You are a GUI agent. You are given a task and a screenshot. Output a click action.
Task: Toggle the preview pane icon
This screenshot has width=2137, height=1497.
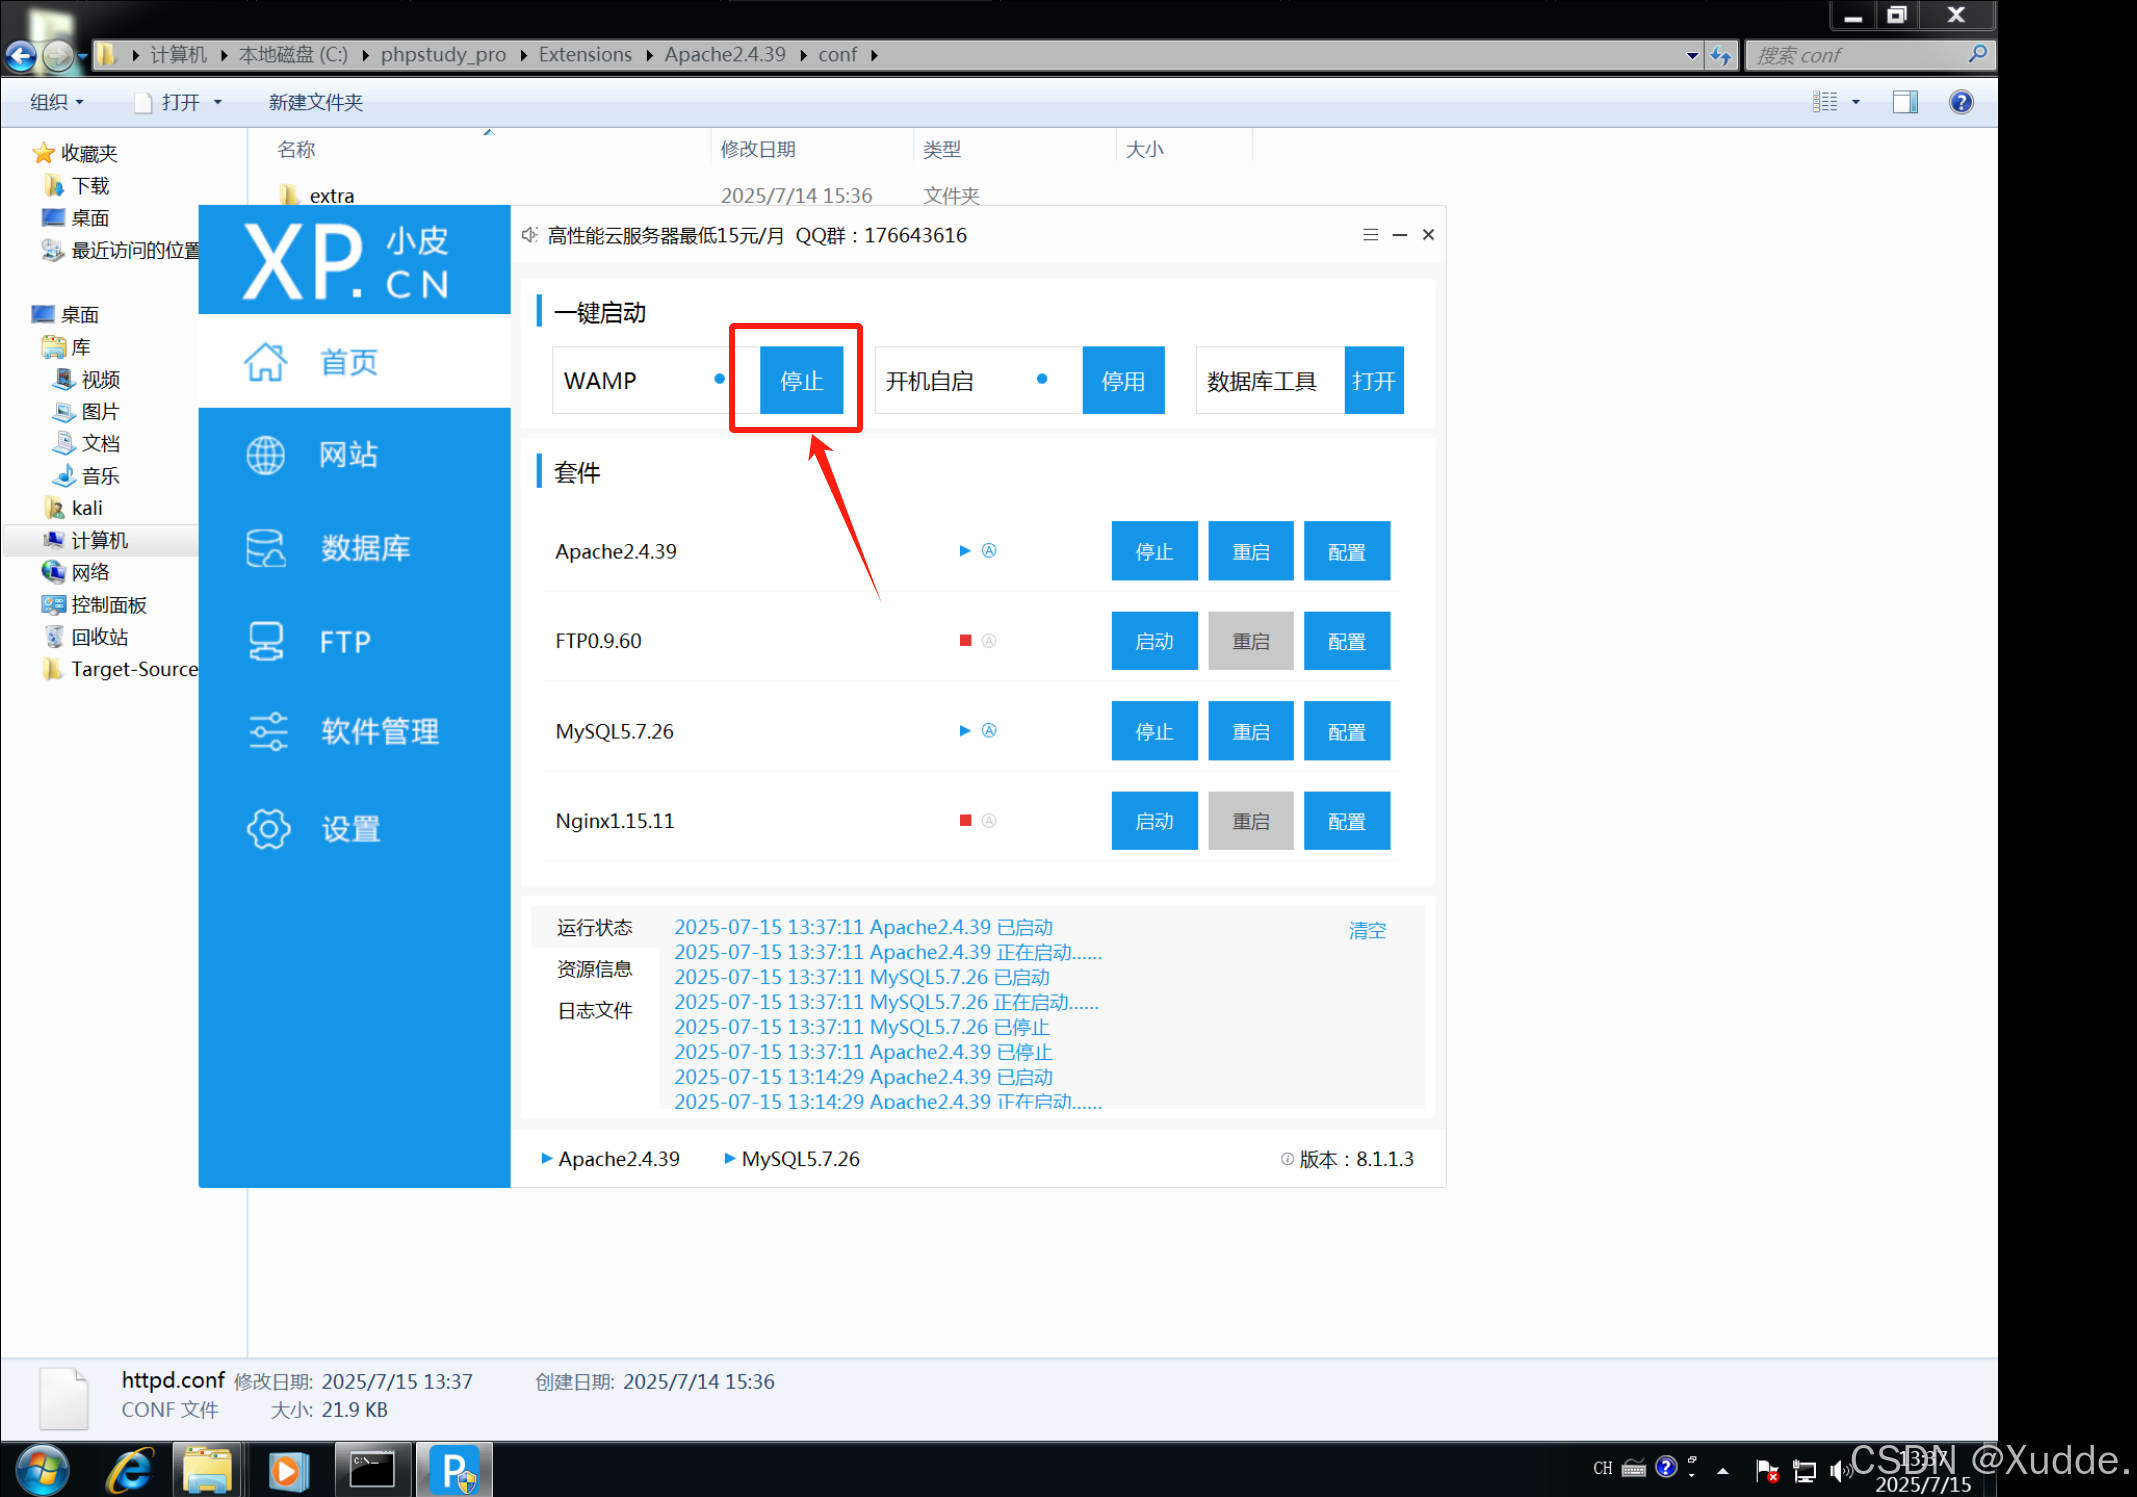tap(1905, 102)
